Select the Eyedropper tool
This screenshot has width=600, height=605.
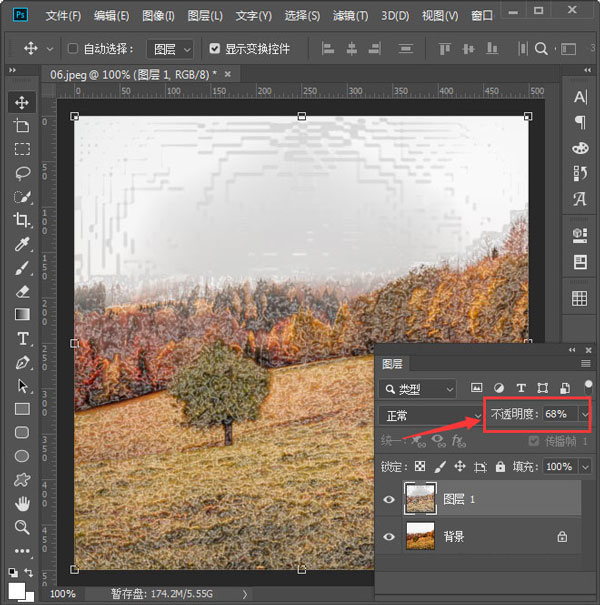[x=22, y=244]
